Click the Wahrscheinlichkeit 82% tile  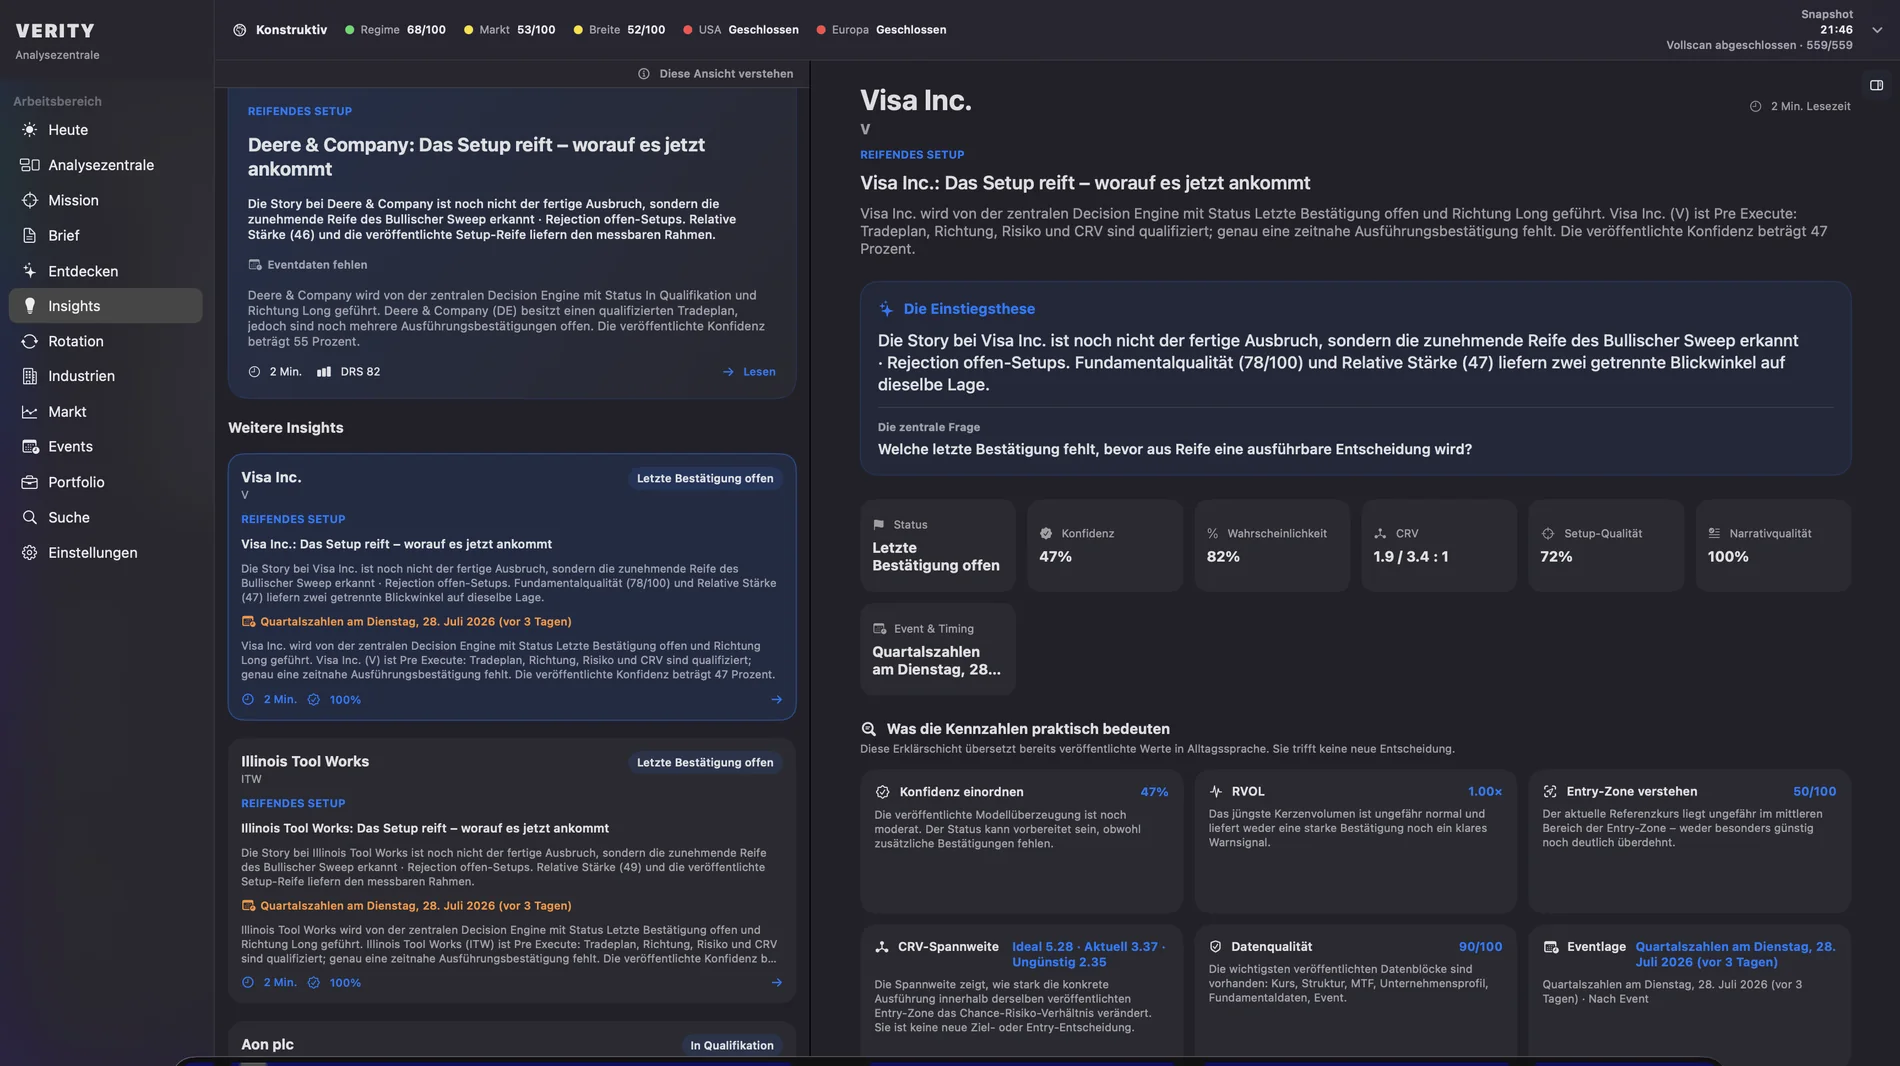1272,546
